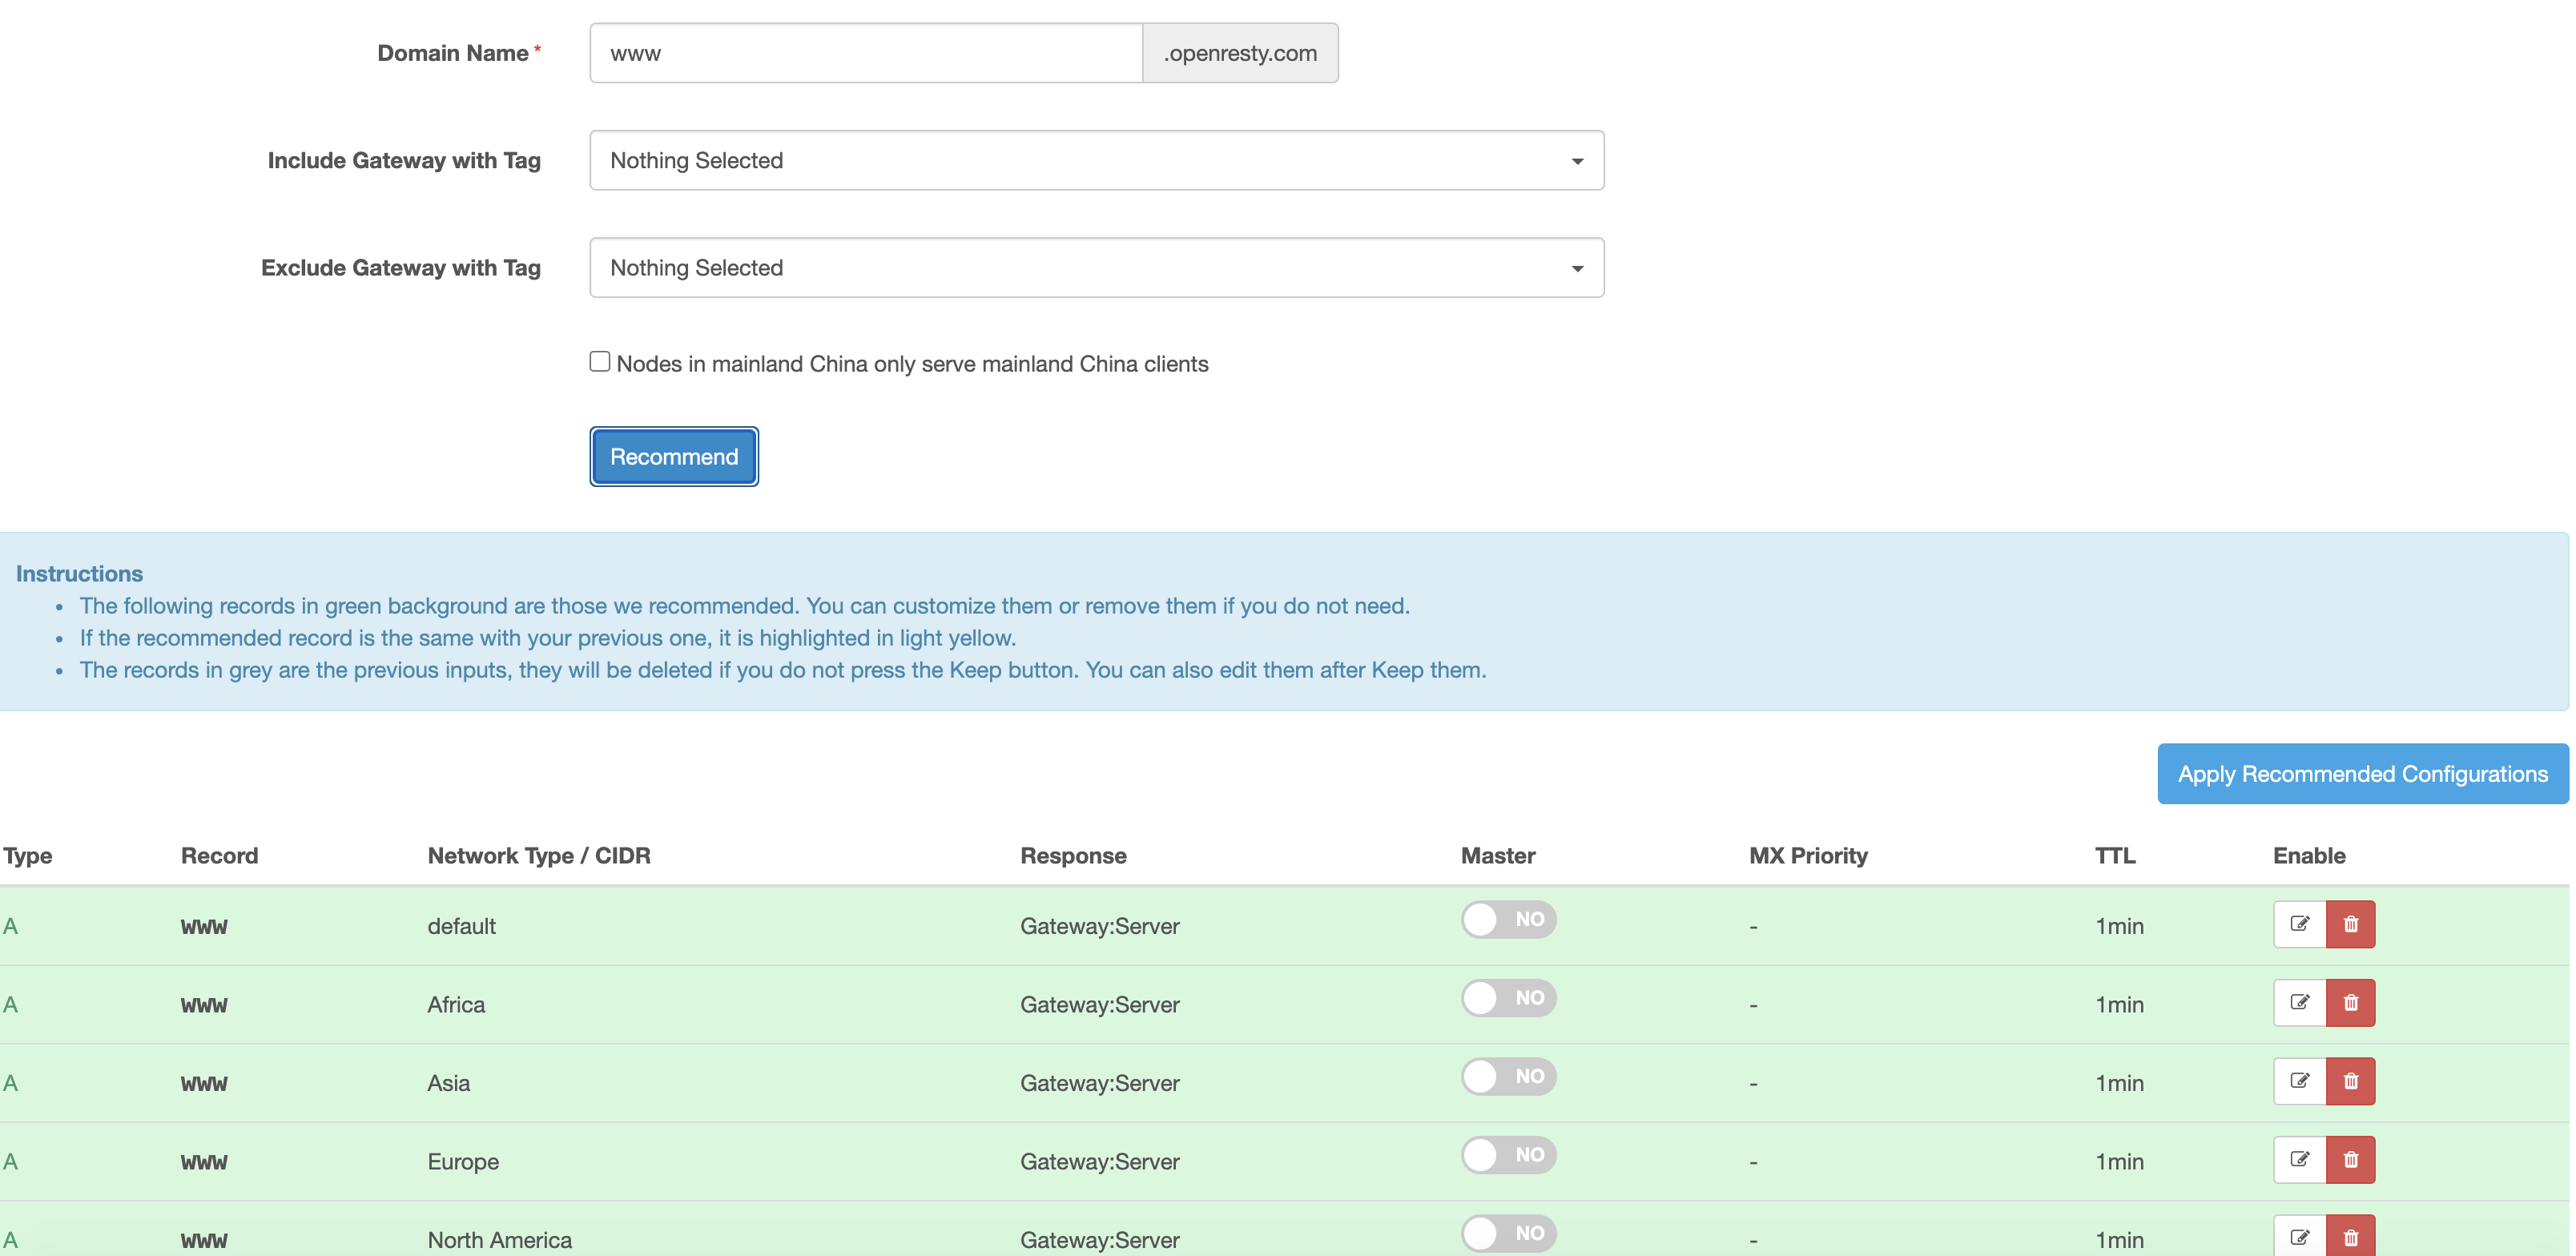
Task: Click the Response column header
Action: click(1073, 856)
